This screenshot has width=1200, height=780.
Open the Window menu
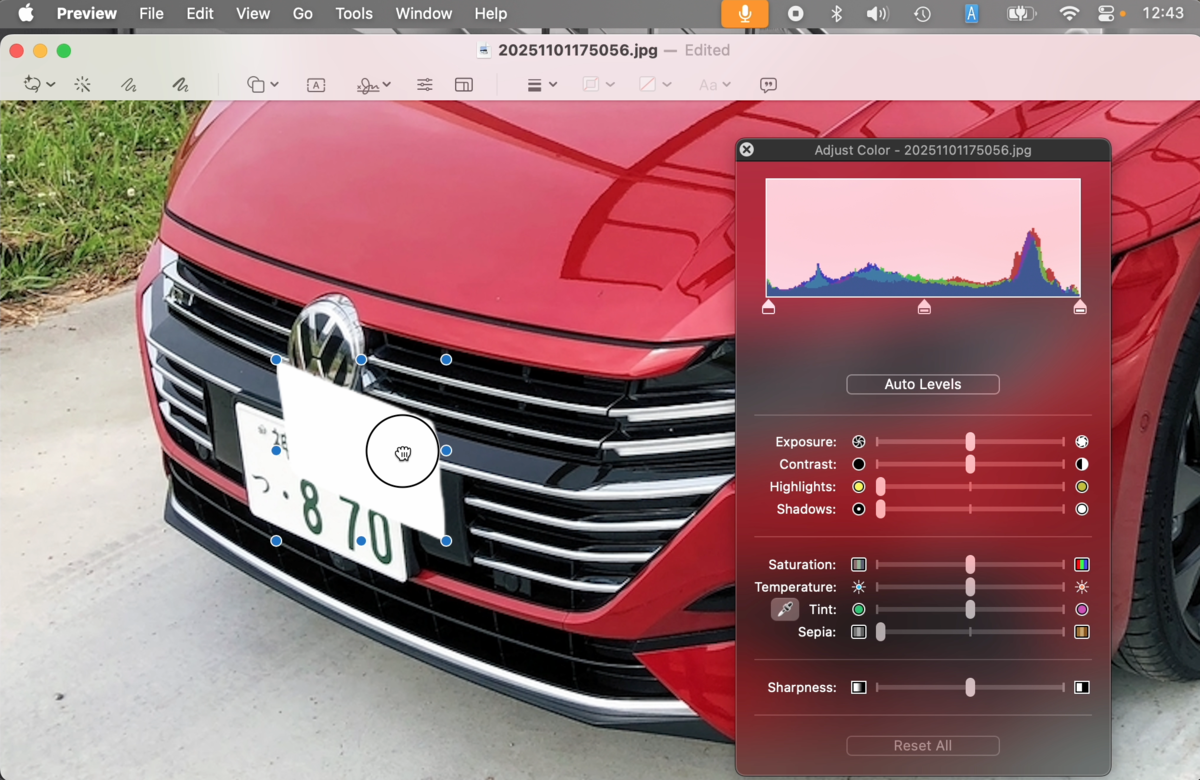point(423,14)
